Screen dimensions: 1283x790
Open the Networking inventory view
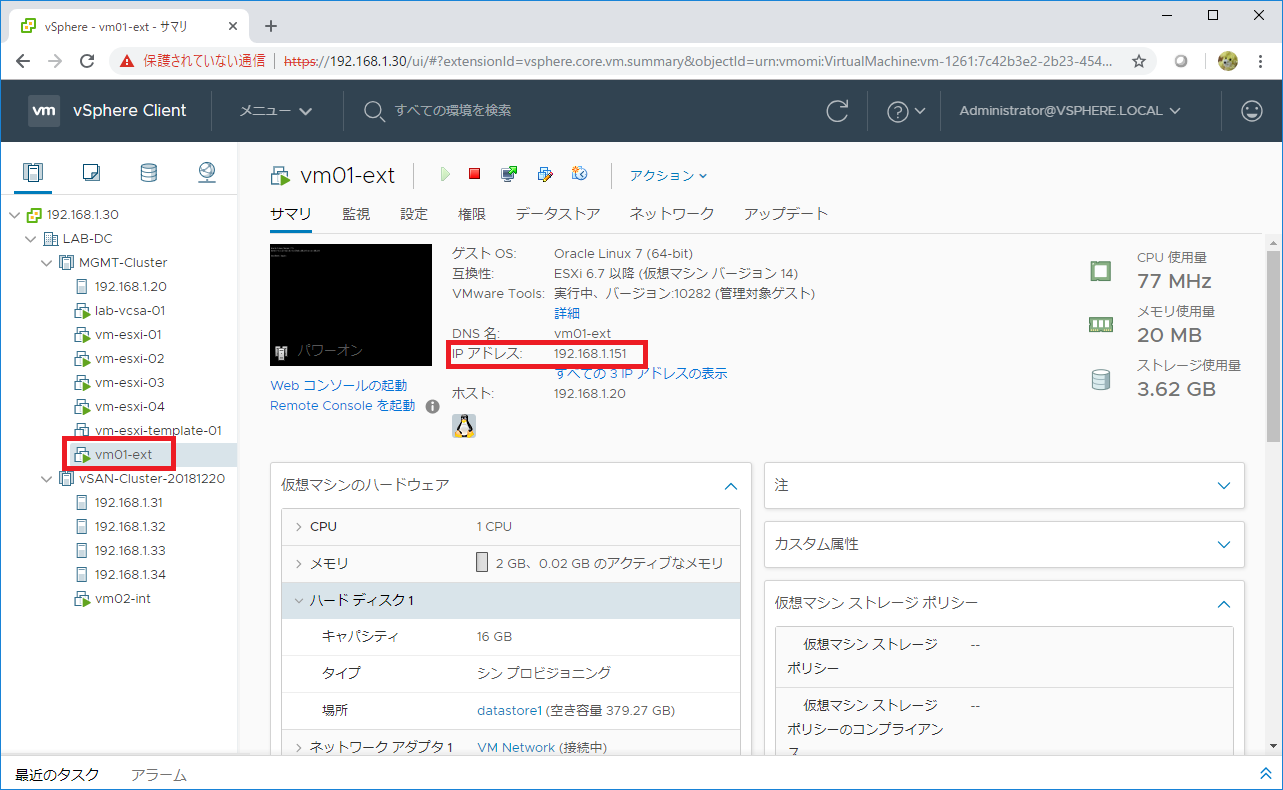coord(207,172)
